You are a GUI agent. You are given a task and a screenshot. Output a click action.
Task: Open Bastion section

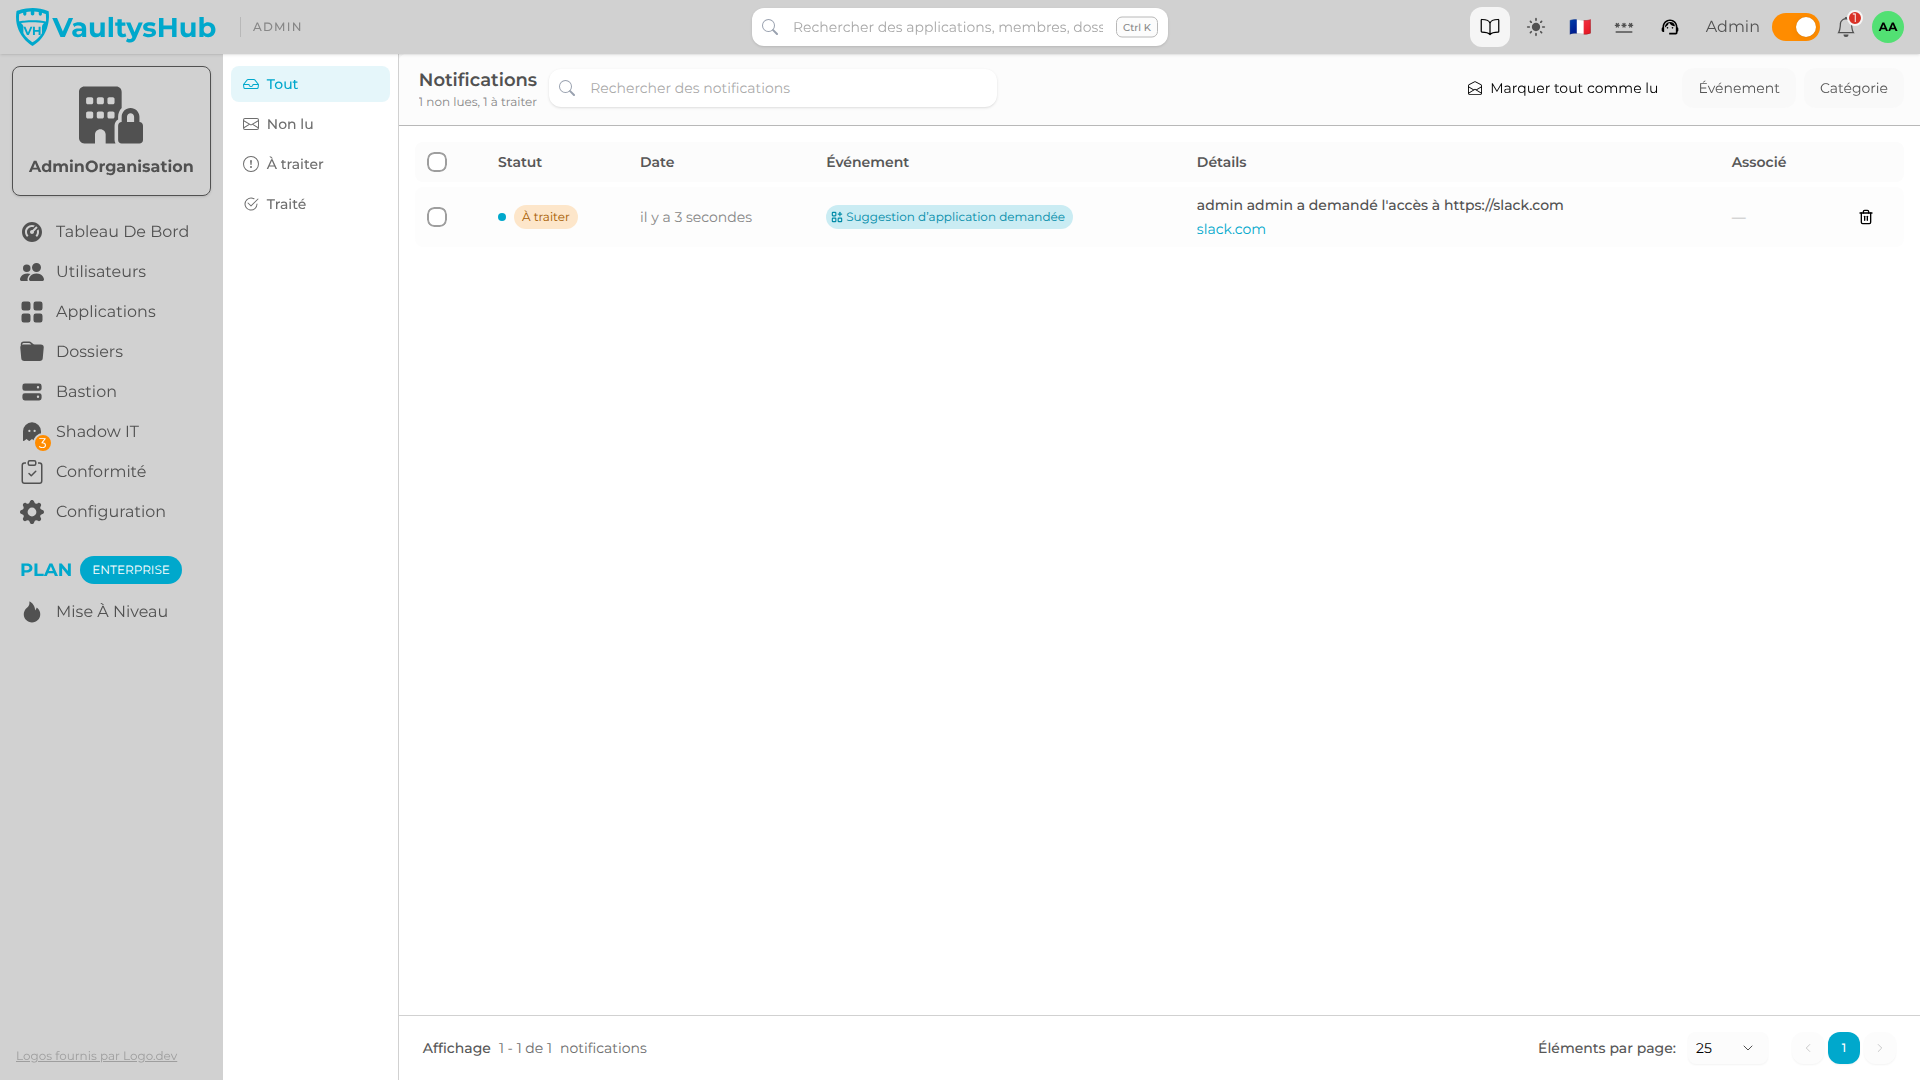[x=111, y=391]
